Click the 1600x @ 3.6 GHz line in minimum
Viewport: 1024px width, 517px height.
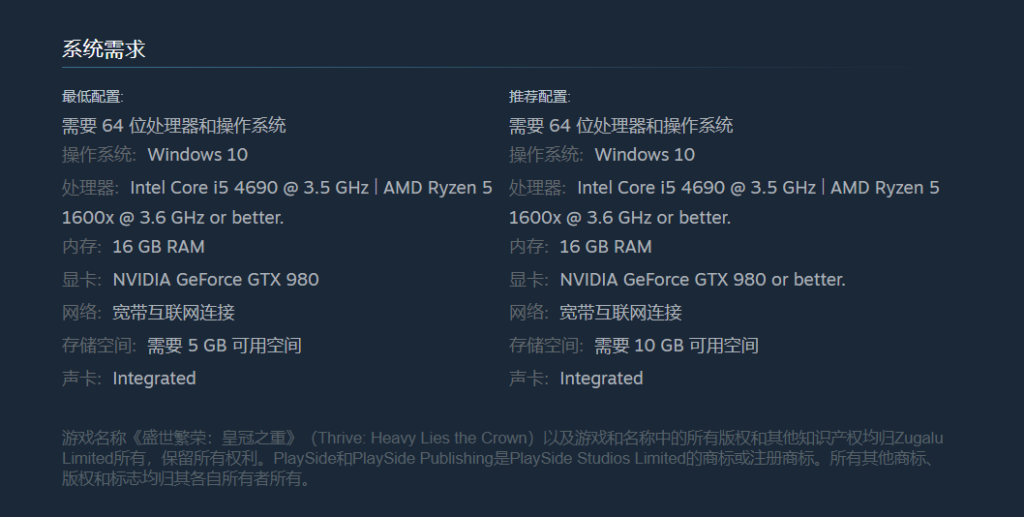tap(173, 217)
